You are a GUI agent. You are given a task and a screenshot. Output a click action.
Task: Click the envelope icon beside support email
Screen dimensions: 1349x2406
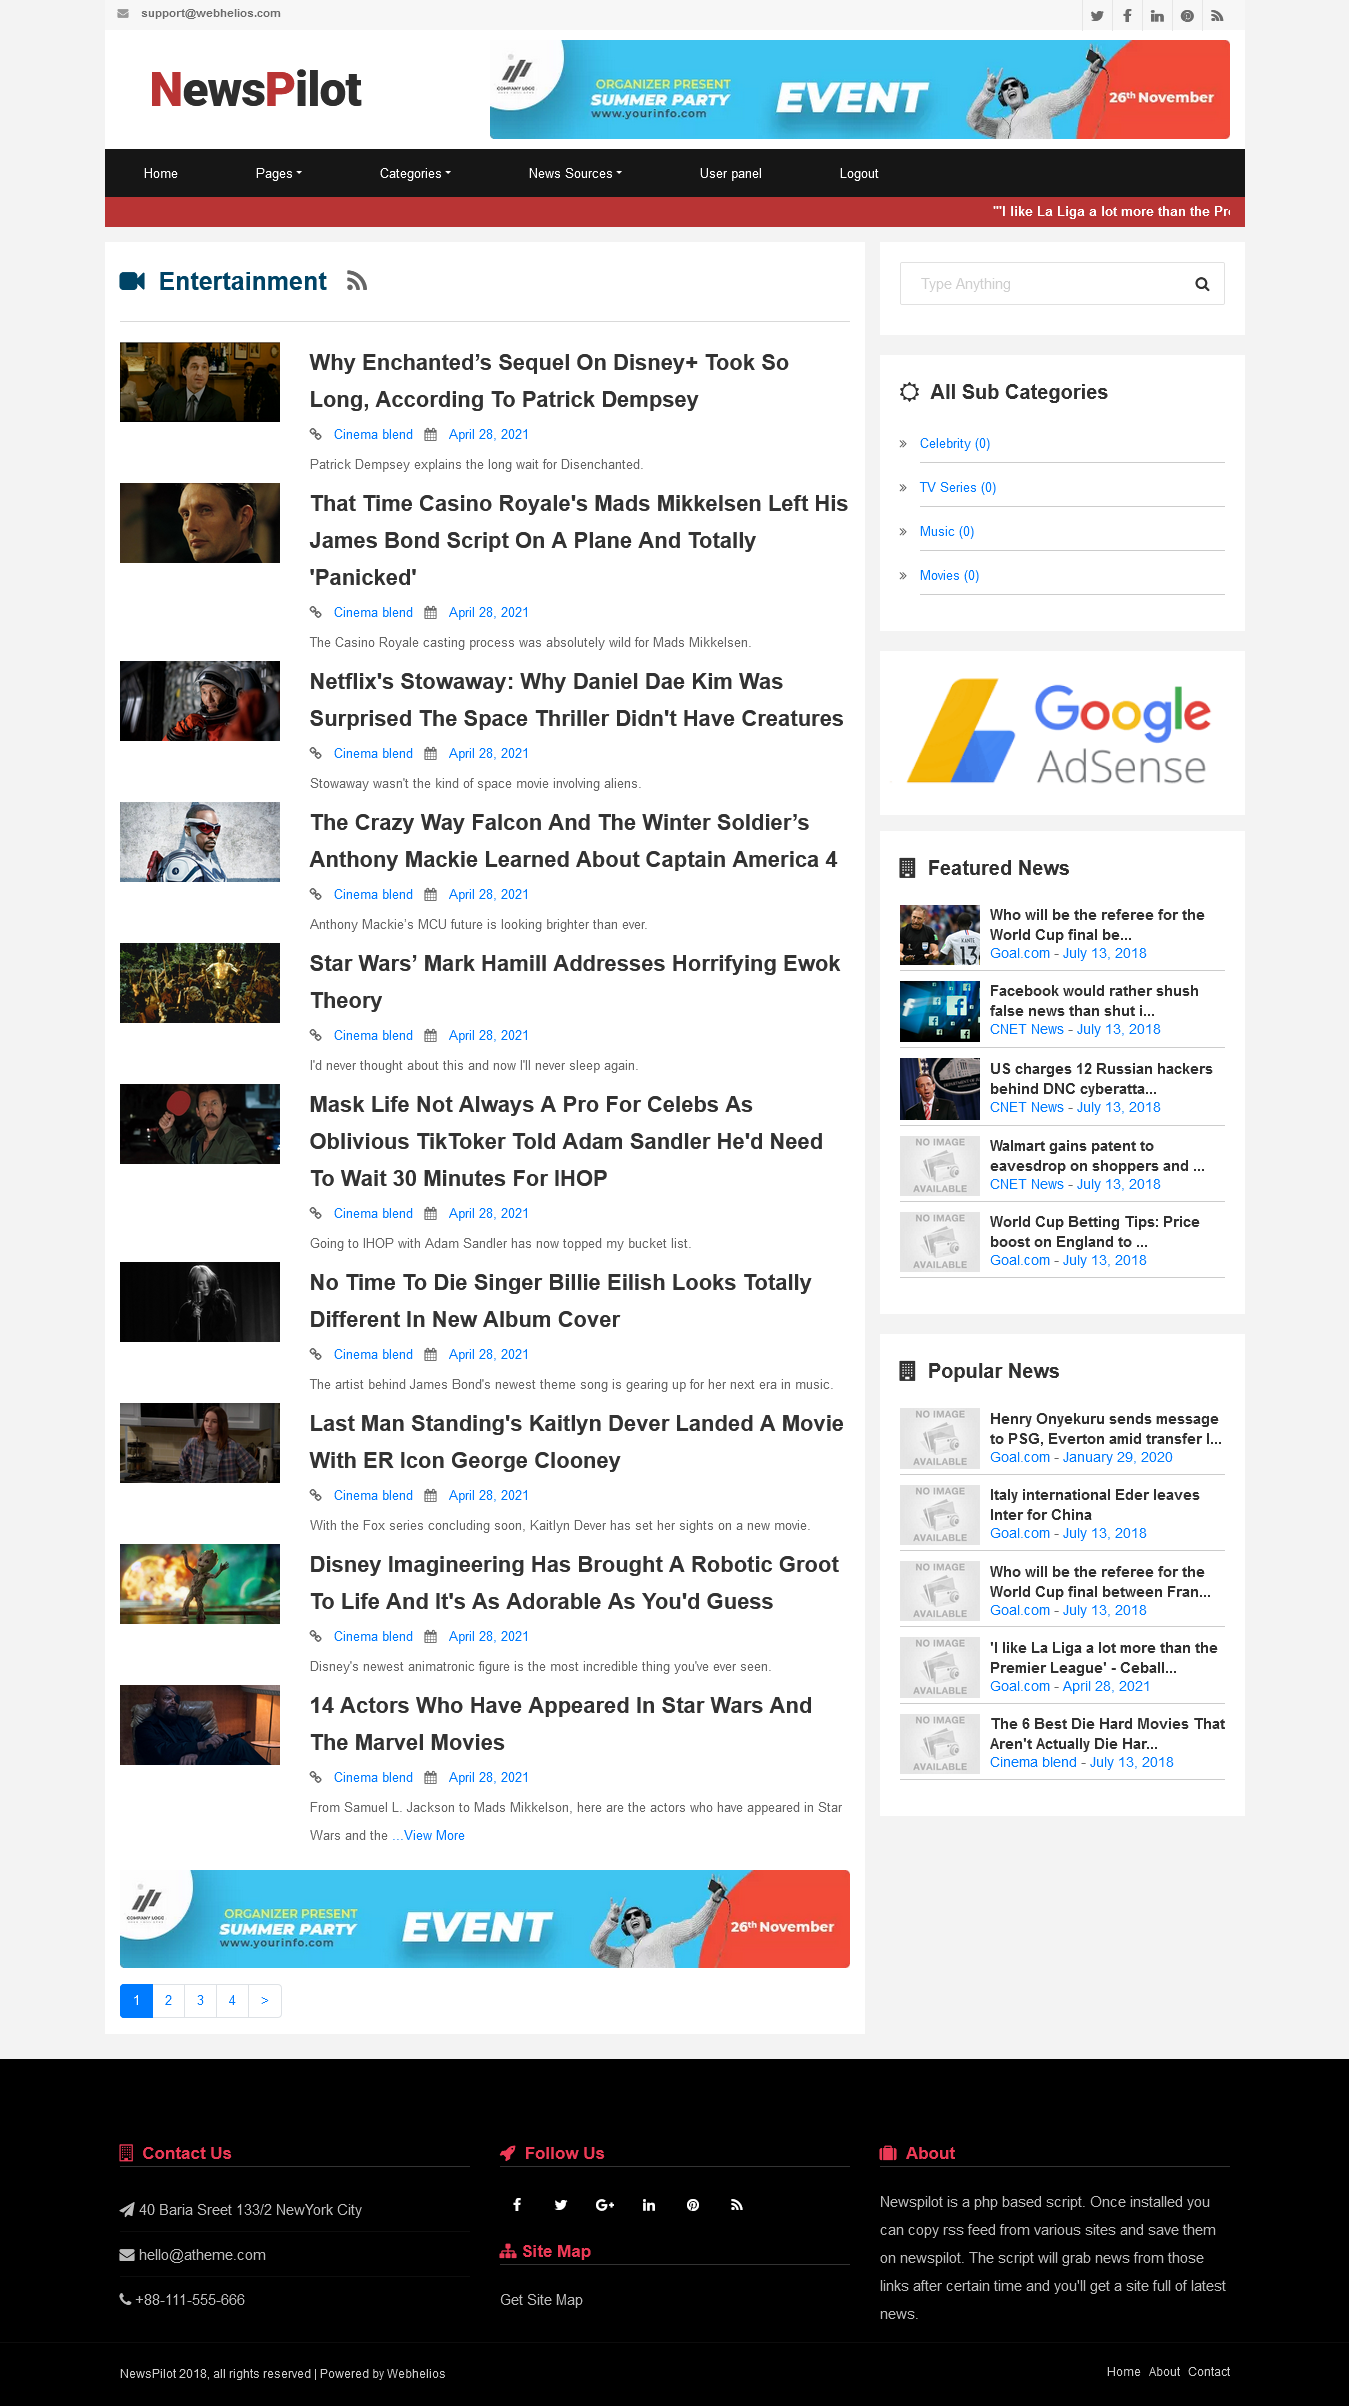[x=123, y=14]
